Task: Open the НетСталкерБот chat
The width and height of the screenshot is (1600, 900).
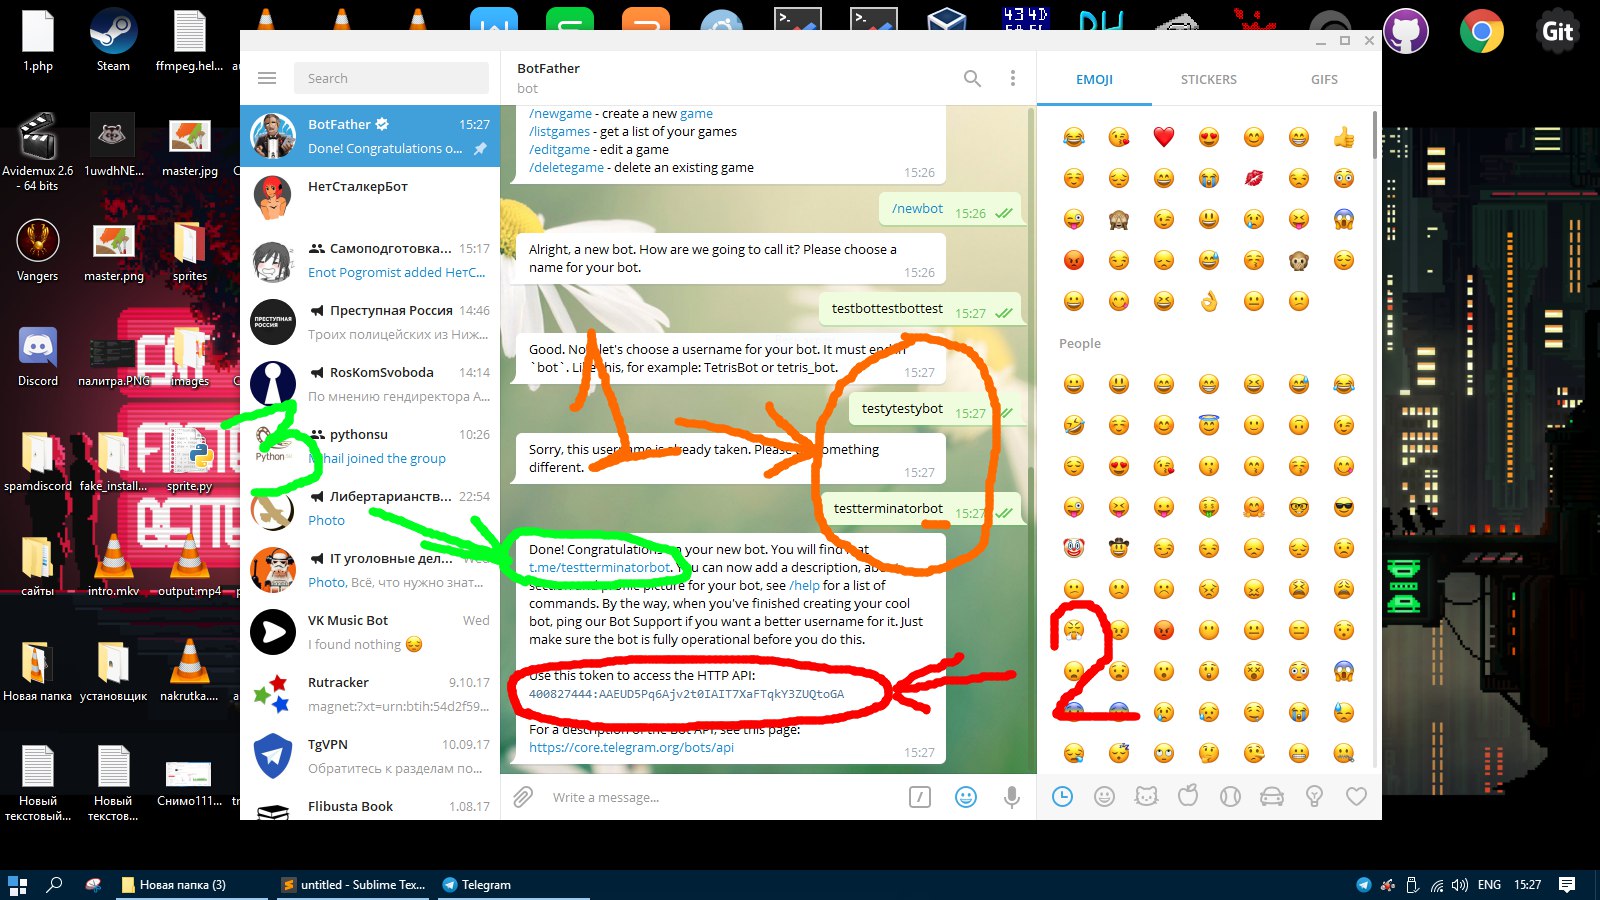Action: pyautogui.click(x=370, y=198)
